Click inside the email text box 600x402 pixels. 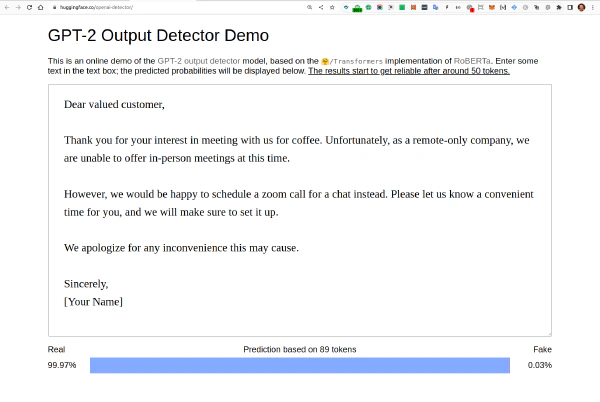coord(300,210)
